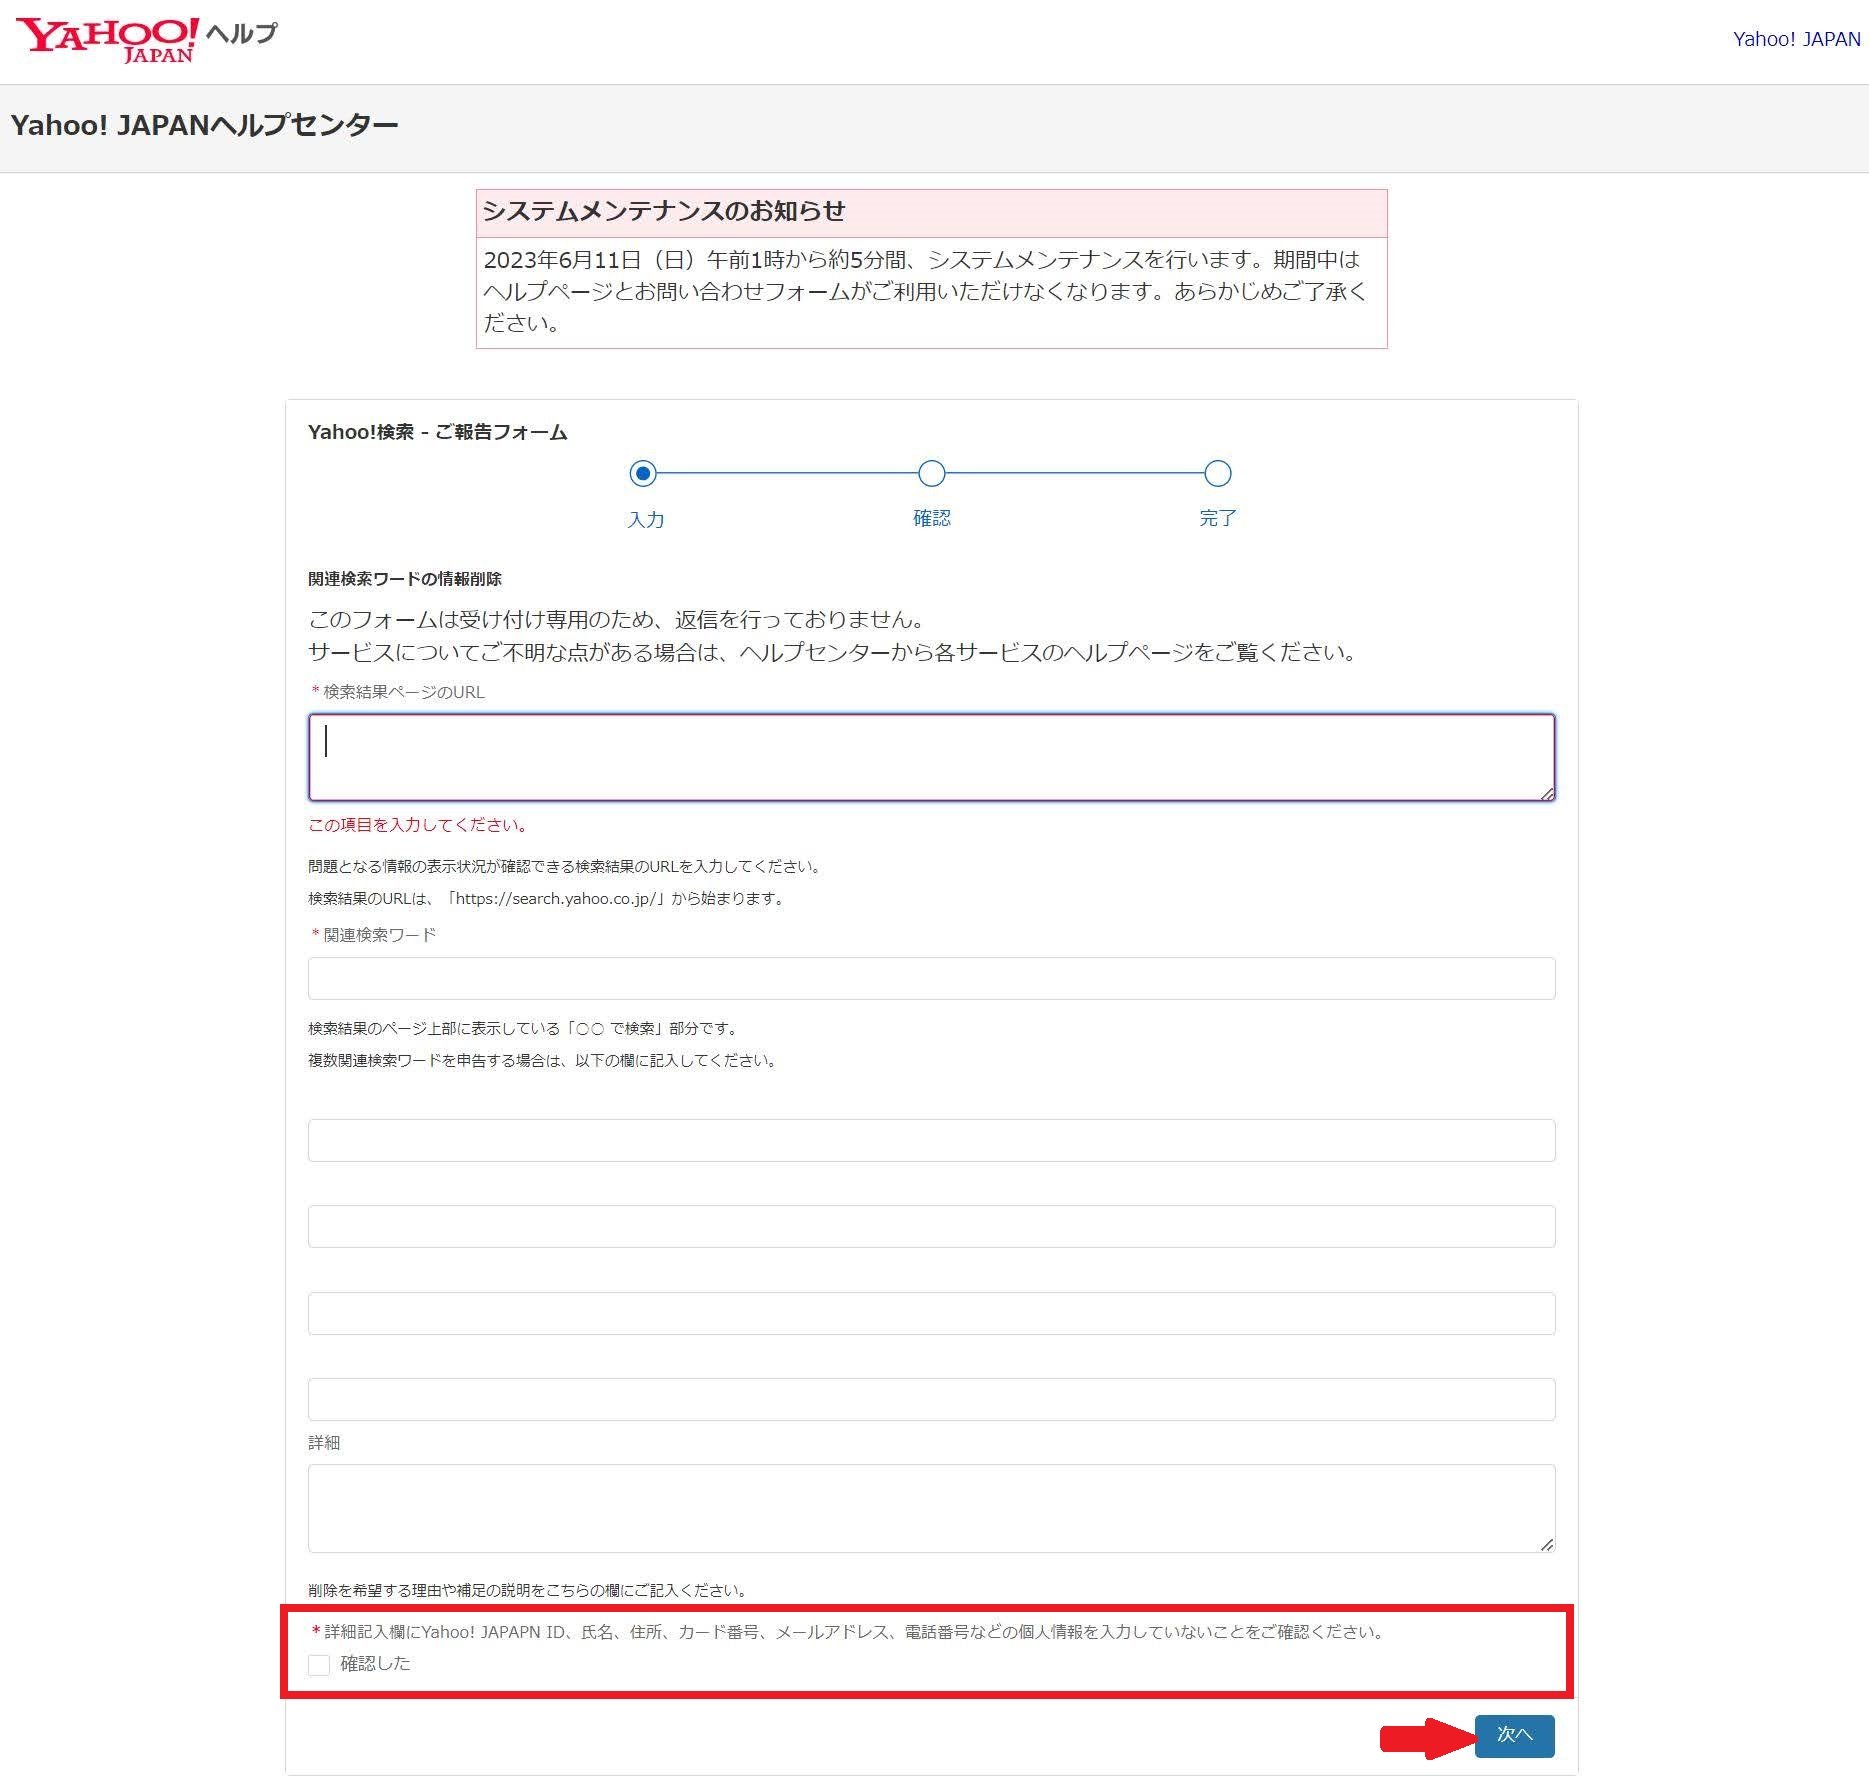
Task: Focus the 詳細 text area
Action: tap(930, 1508)
